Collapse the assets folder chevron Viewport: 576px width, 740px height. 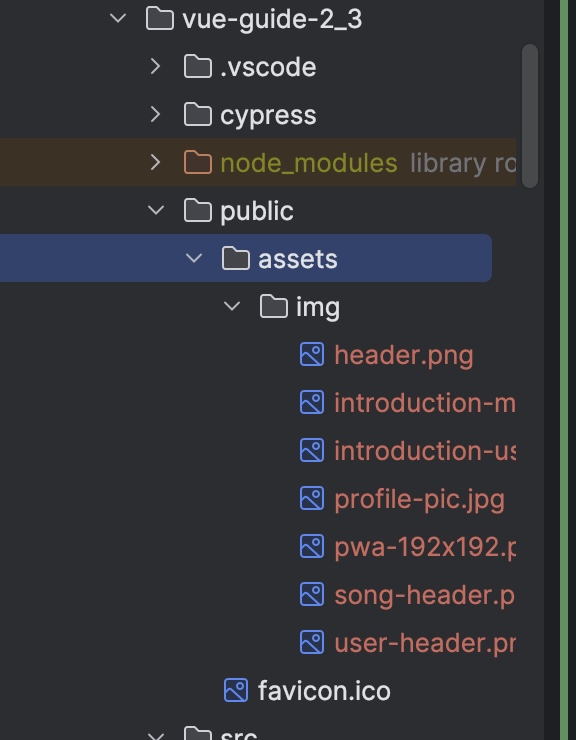click(x=194, y=258)
